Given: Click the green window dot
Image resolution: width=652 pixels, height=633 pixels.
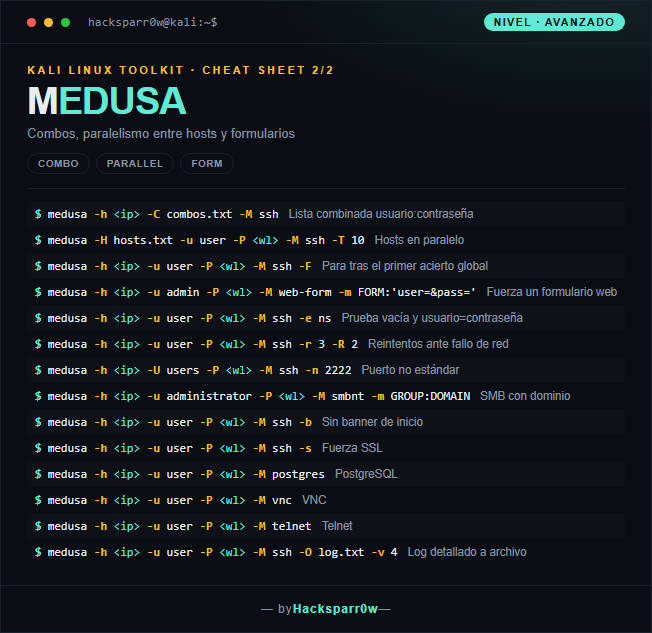Looking at the screenshot, I should click(x=65, y=22).
